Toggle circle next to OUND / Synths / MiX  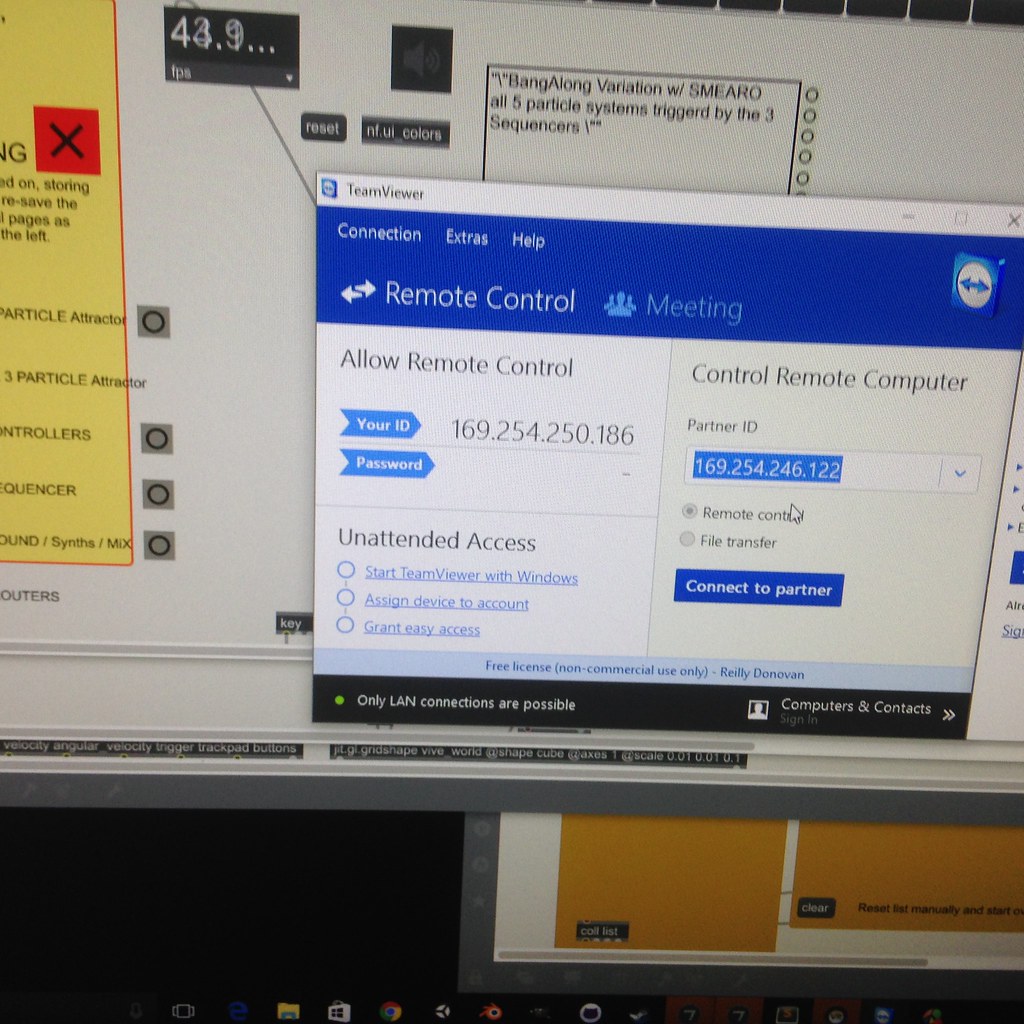(159, 545)
